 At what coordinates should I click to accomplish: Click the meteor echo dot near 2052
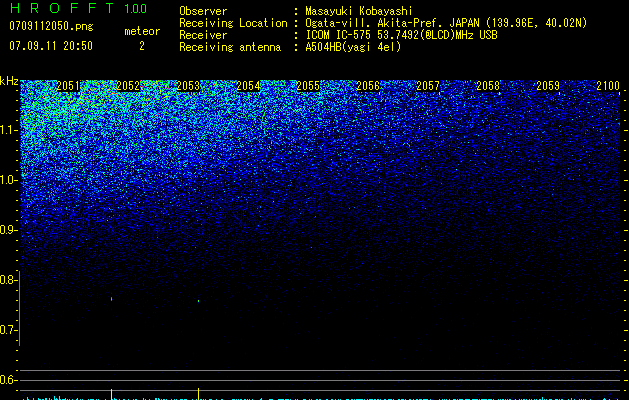[x=112, y=299]
